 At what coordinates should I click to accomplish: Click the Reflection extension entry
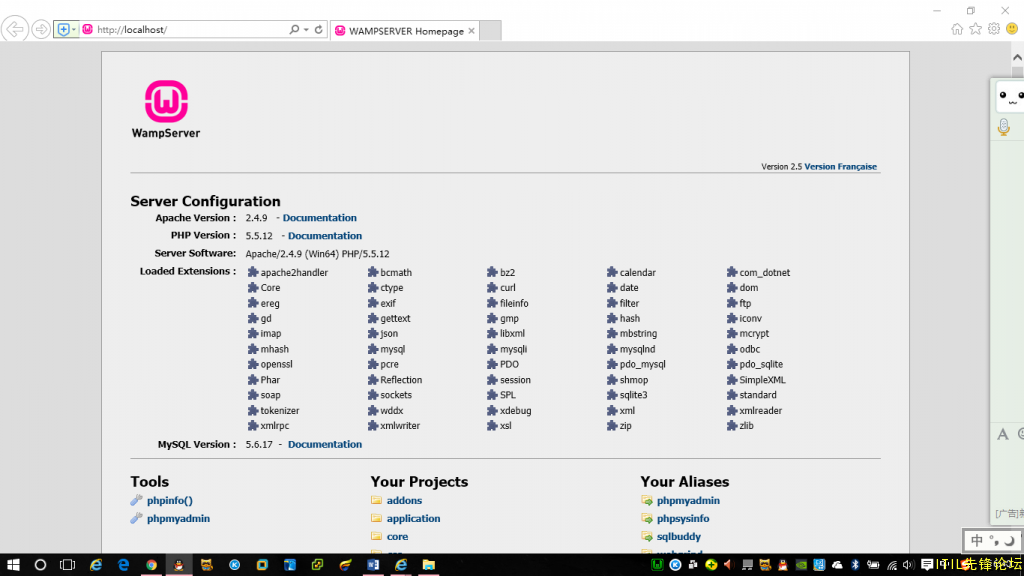tap(394, 380)
